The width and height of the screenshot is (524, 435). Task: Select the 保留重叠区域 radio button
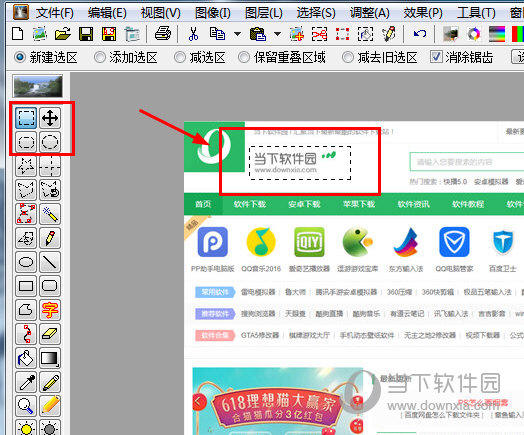[x=244, y=57]
